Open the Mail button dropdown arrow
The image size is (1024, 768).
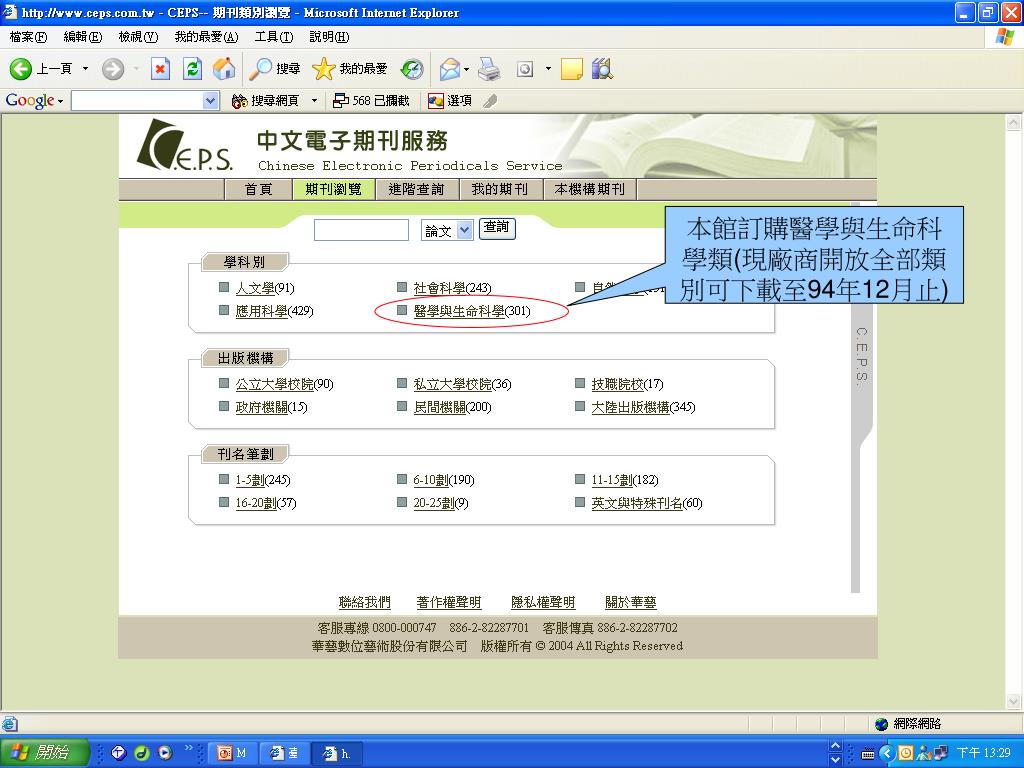point(466,69)
